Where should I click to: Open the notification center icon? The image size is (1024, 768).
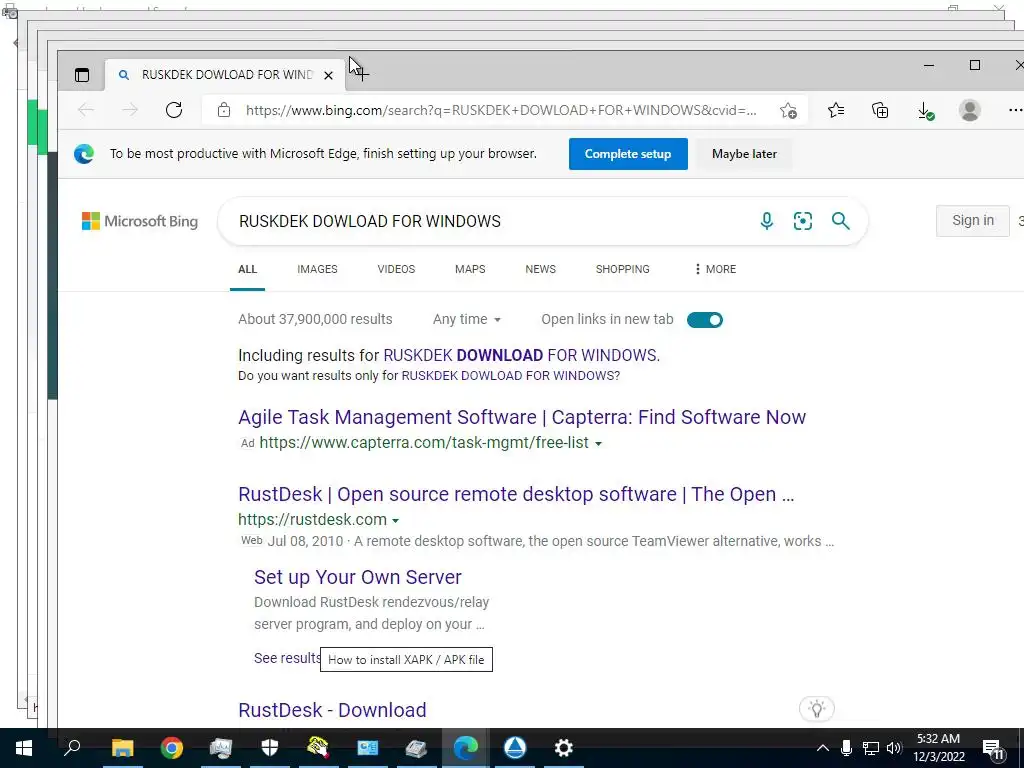[993, 749]
